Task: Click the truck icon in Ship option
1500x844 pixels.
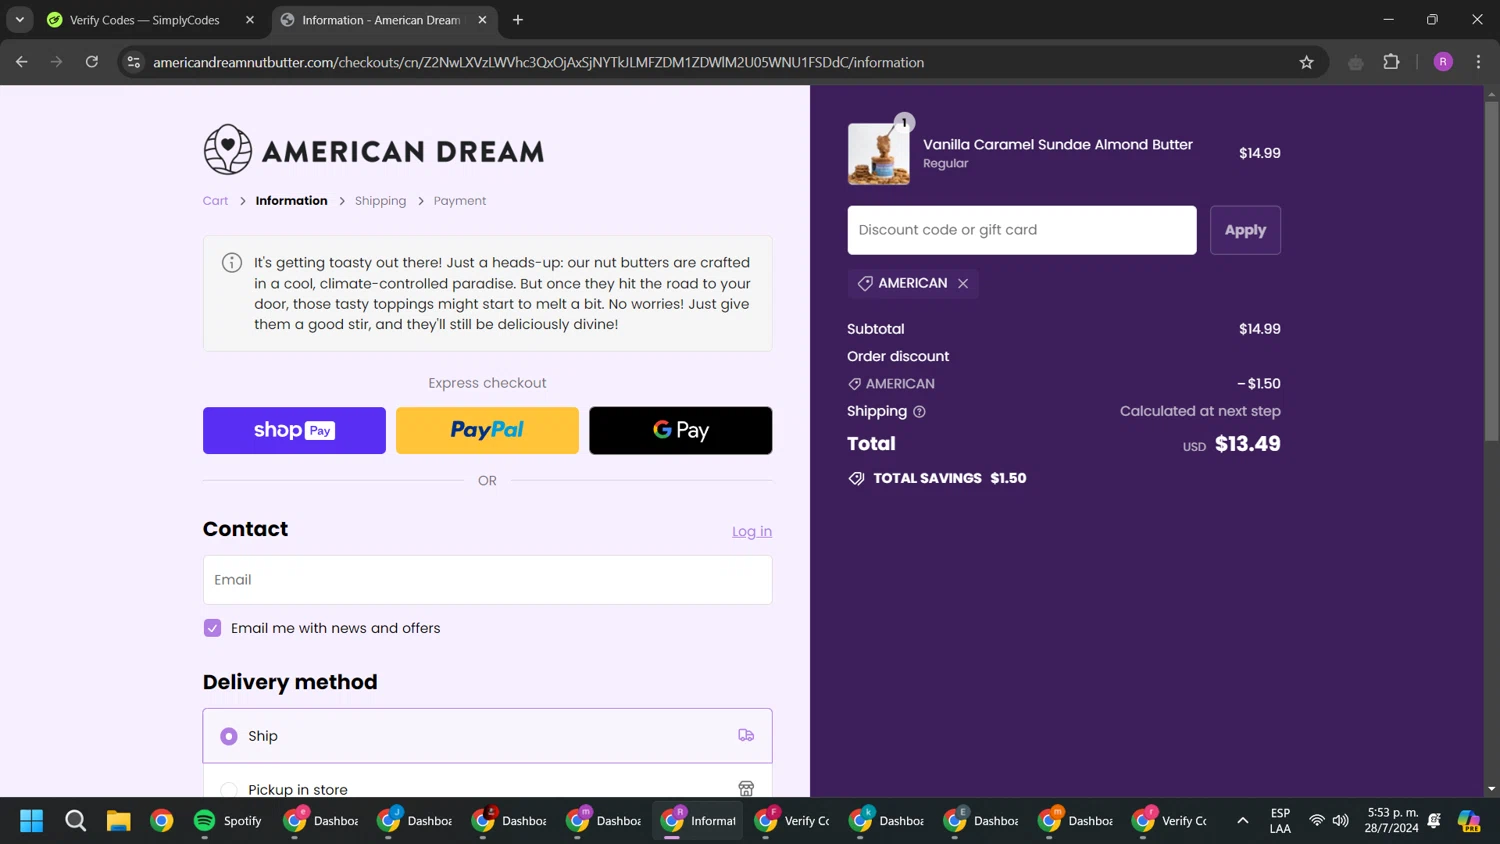Action: (x=746, y=735)
